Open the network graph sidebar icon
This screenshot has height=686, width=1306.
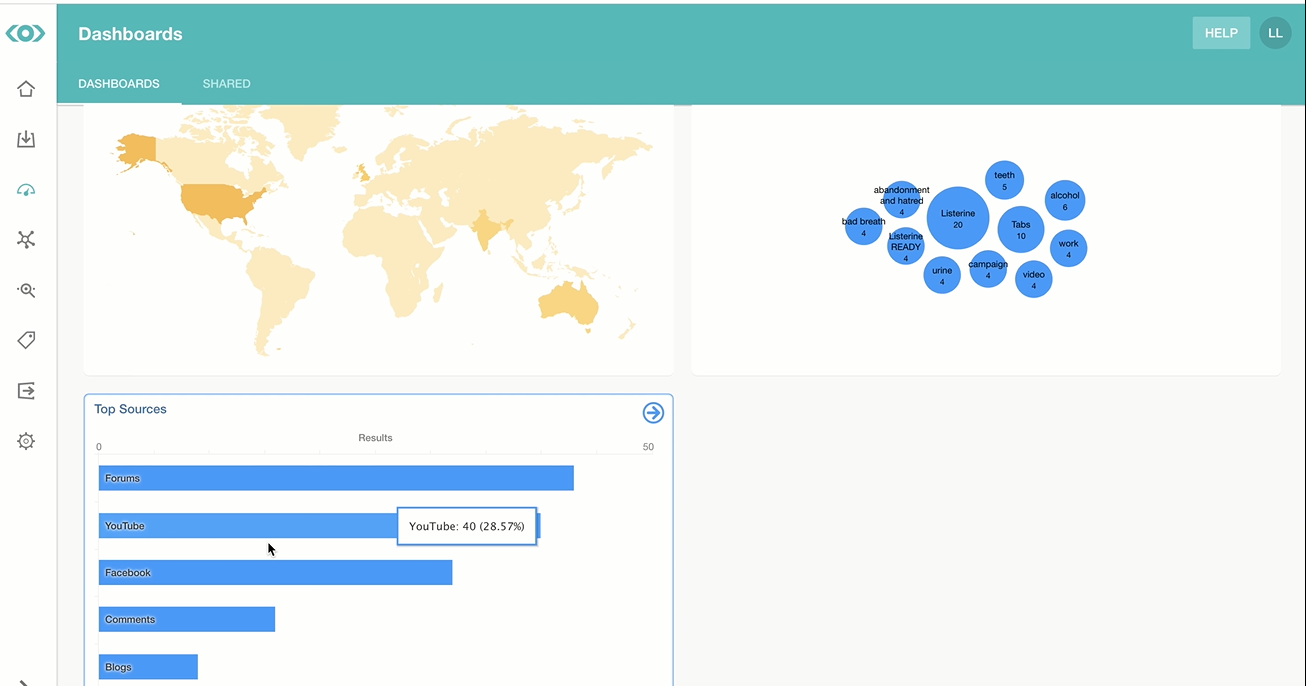click(x=26, y=239)
